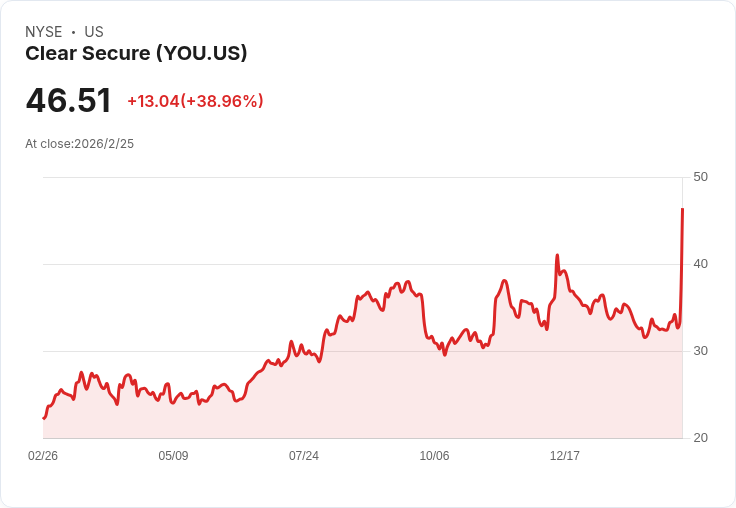736x508 pixels.
Task: Click the December peak near 41 on the line
Action: [557, 256]
